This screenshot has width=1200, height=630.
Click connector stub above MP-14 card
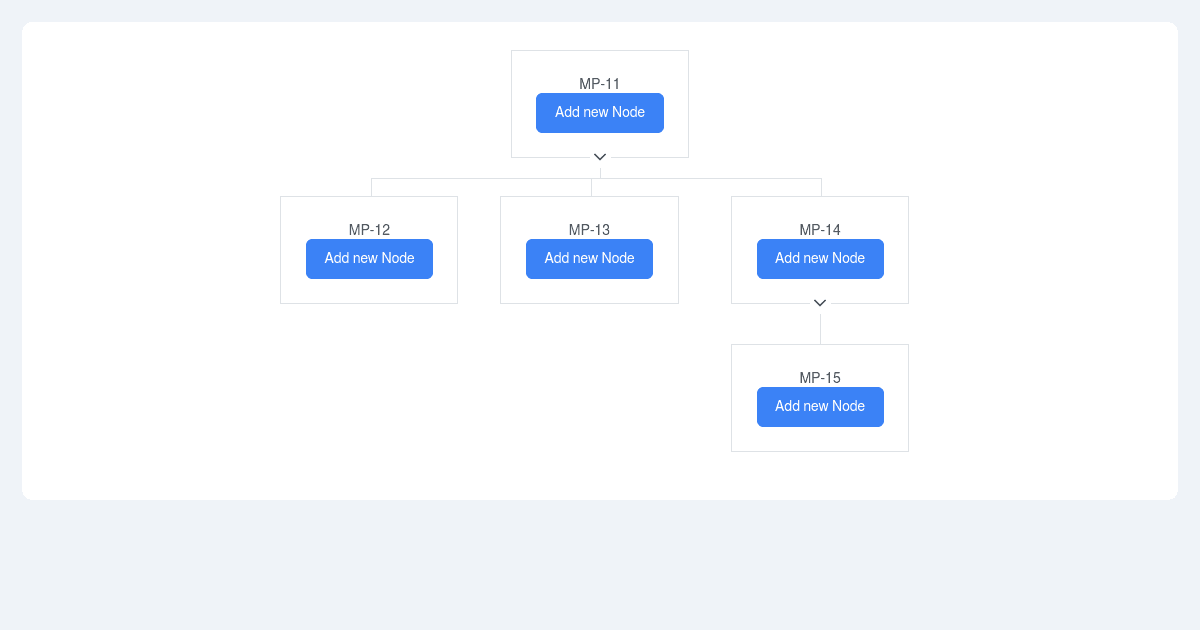(821, 187)
